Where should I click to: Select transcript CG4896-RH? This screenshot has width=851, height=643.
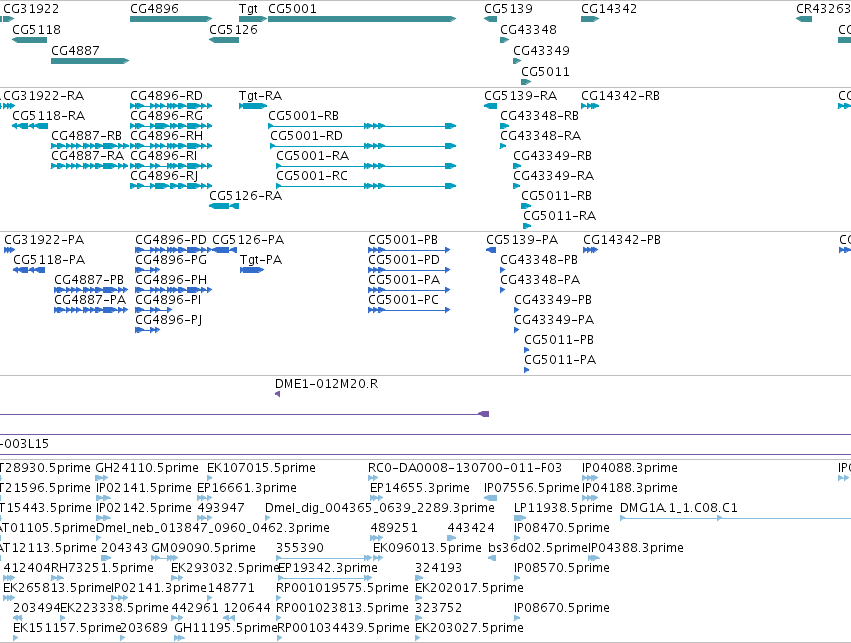[x=167, y=136]
